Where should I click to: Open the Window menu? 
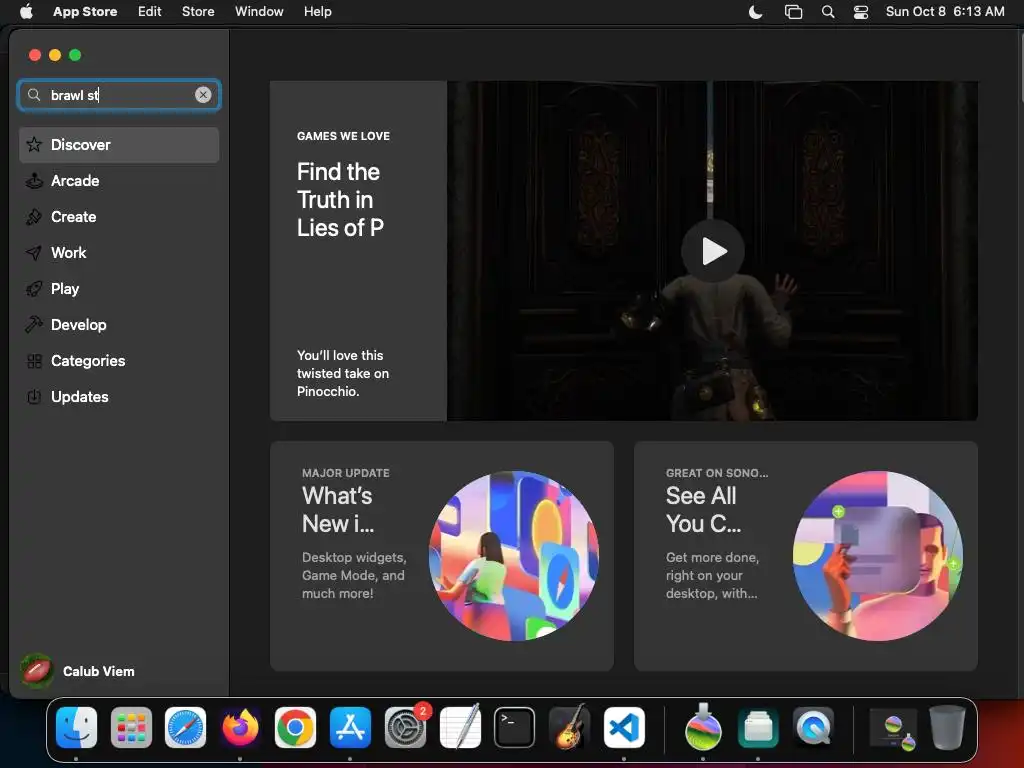259,11
